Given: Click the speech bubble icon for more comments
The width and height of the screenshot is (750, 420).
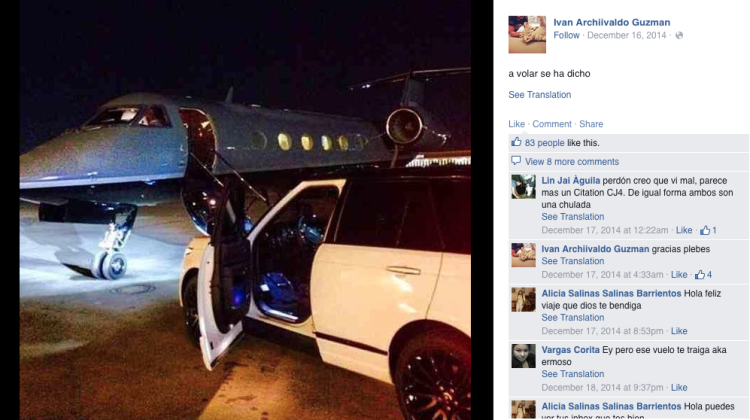Looking at the screenshot, I should 516,161.
